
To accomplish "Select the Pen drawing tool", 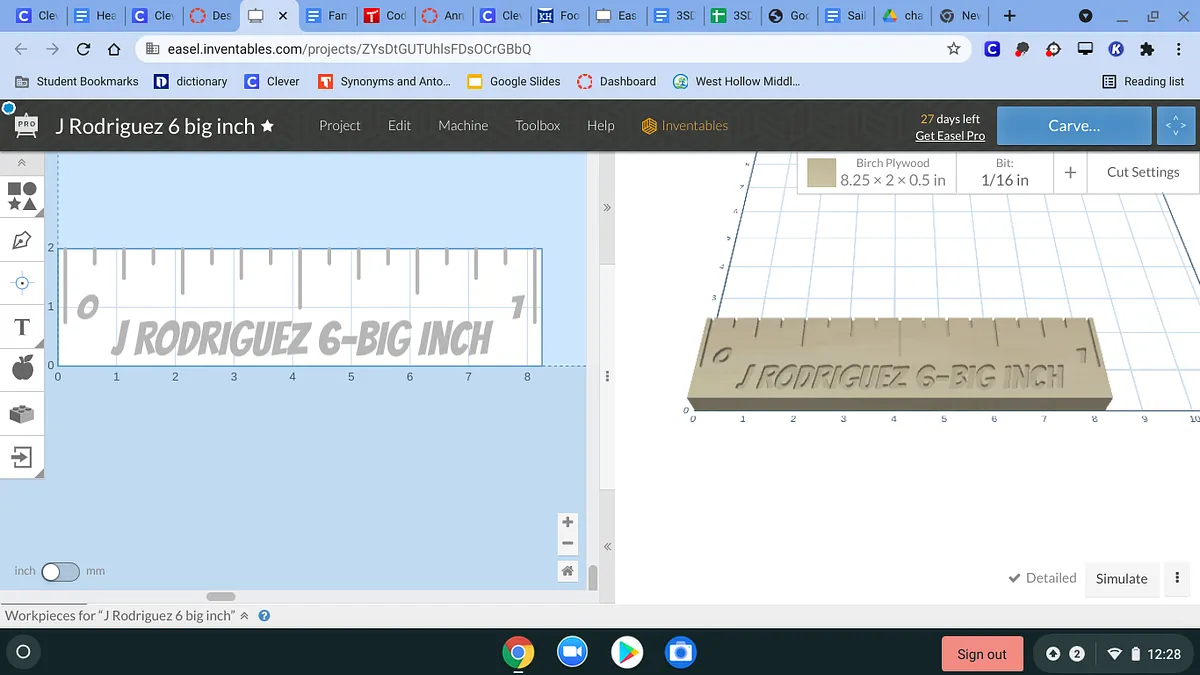I will [22, 240].
